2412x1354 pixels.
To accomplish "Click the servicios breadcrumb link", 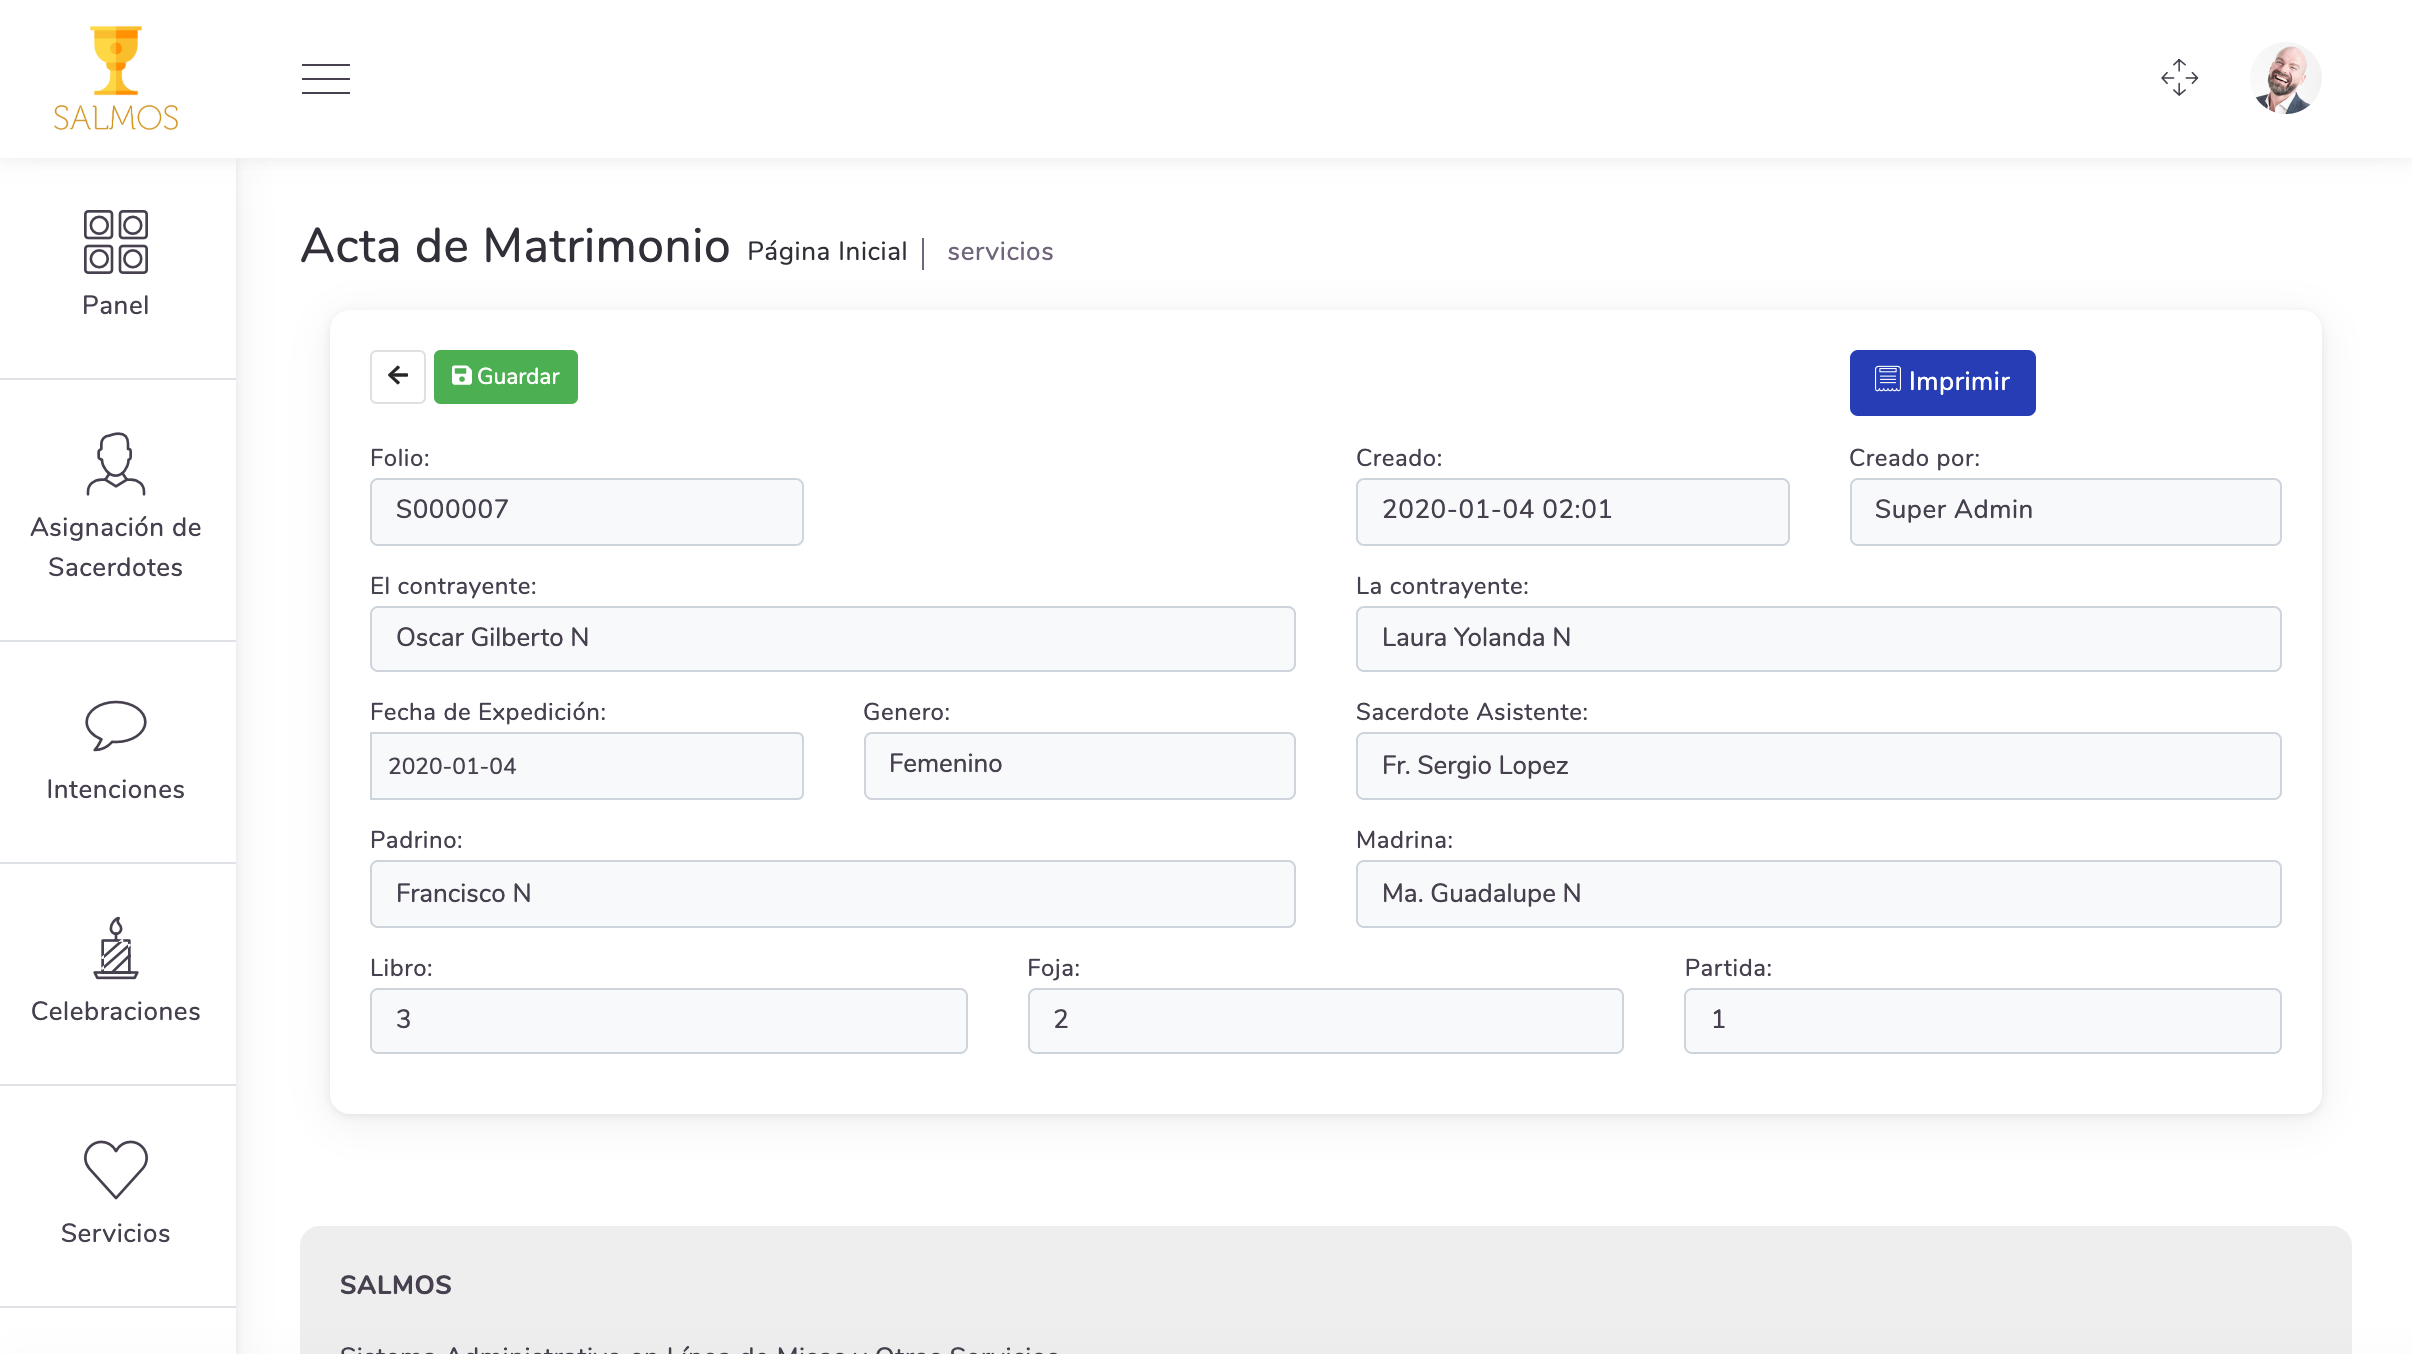I will tap(1000, 252).
